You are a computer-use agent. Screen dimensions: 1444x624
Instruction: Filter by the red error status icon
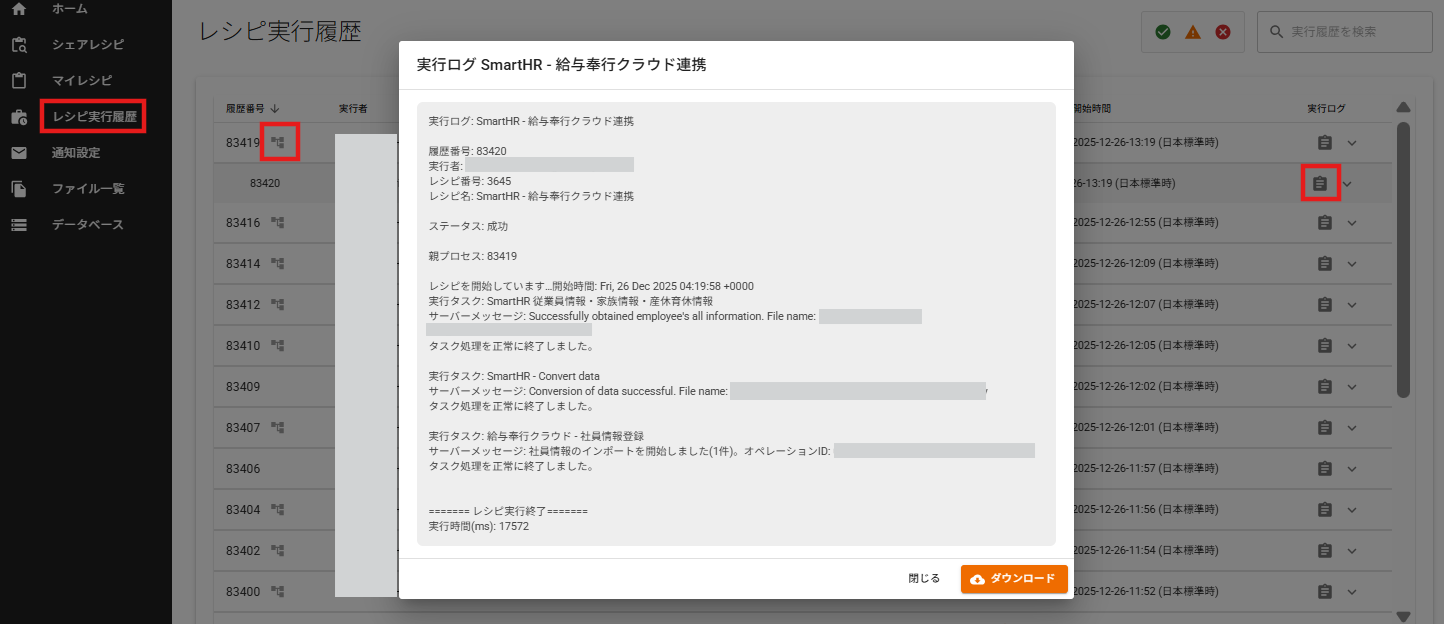(1223, 32)
